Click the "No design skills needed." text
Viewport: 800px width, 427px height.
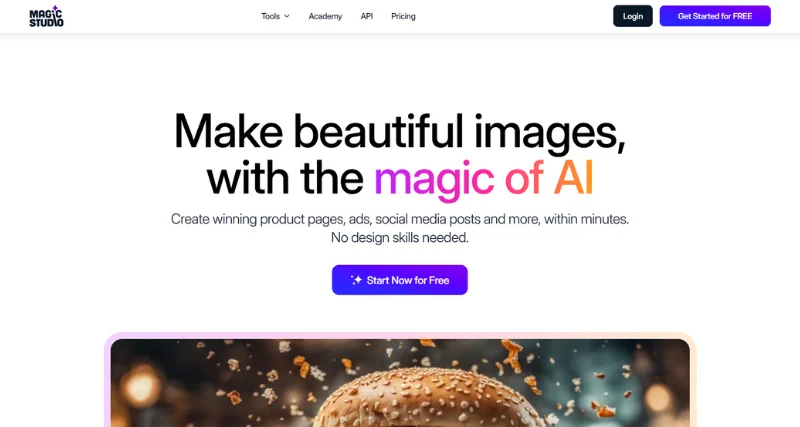click(x=400, y=238)
